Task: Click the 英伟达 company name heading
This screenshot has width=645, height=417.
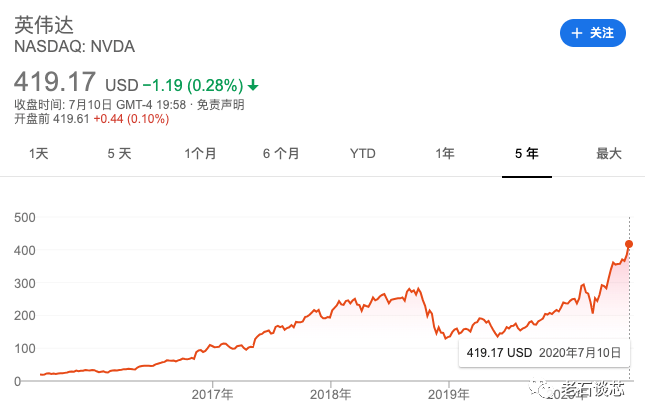Action: coord(45,23)
